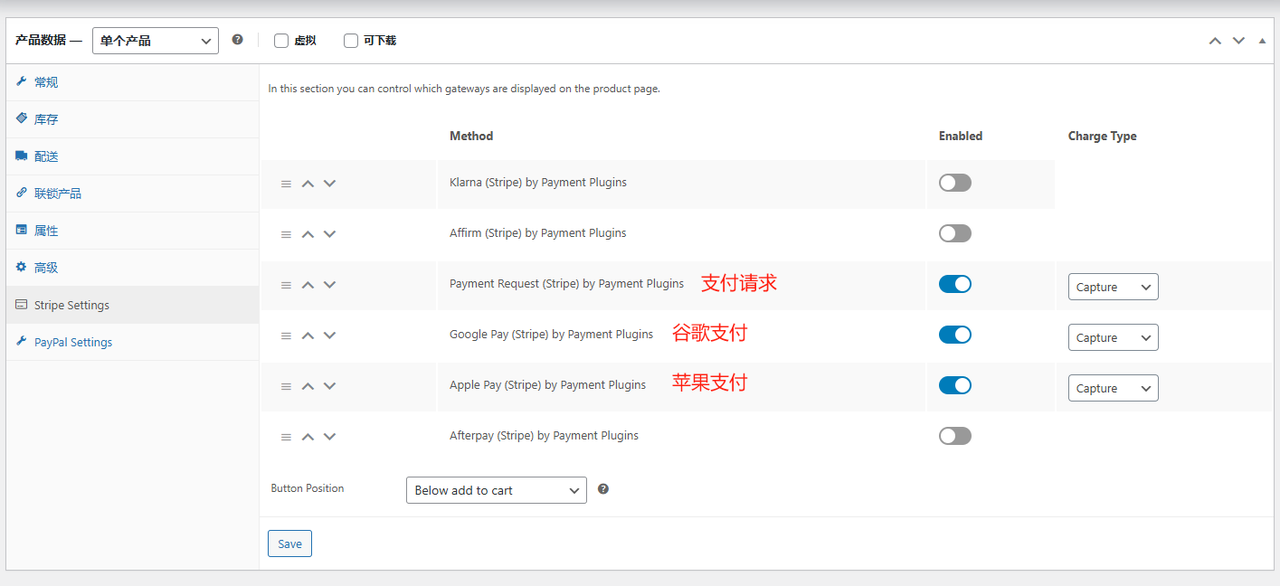The image size is (1280, 586).
Task: Disable Google Pay (Stripe) toggle
Action: coord(955,335)
